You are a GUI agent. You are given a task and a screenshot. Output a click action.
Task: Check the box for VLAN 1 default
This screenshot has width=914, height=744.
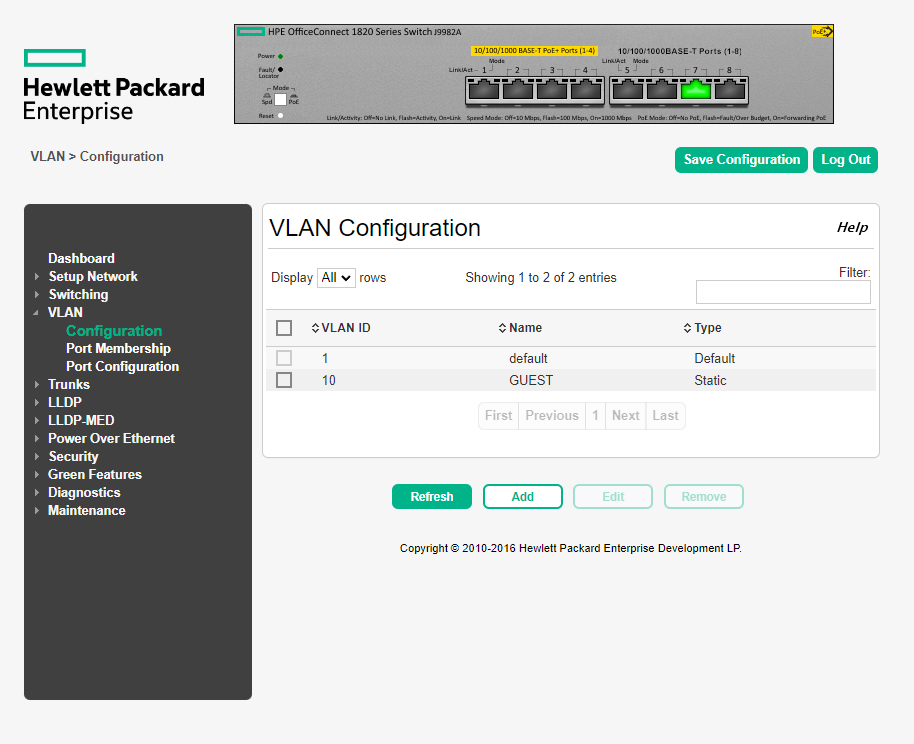pos(284,358)
